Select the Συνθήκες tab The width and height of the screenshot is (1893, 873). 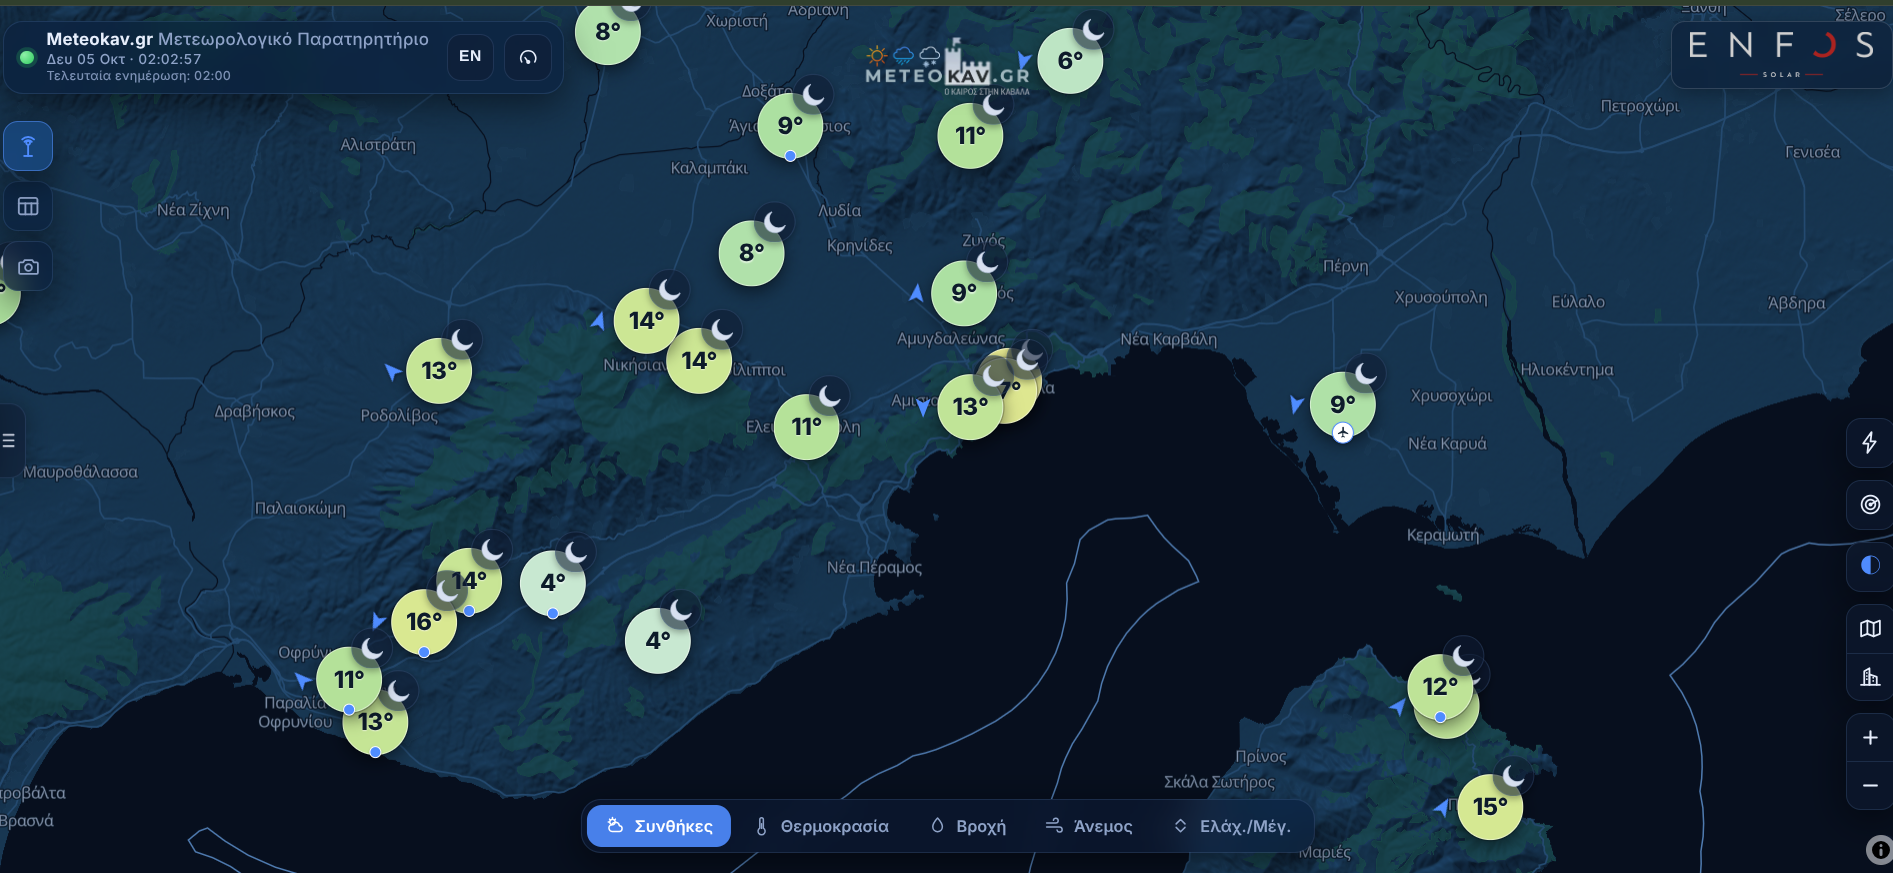pyautogui.click(x=659, y=826)
